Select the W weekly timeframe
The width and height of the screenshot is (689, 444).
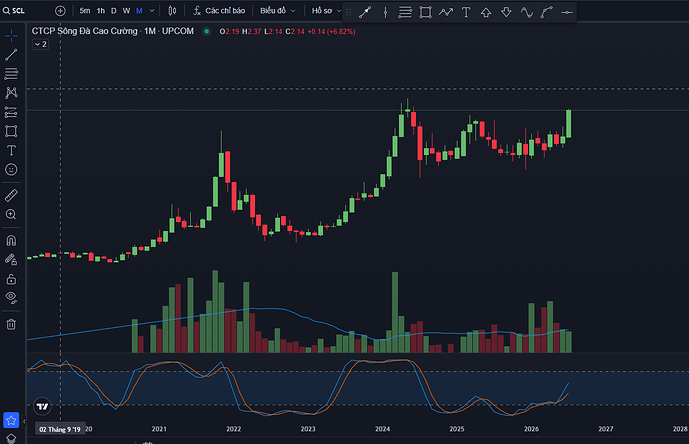(126, 11)
